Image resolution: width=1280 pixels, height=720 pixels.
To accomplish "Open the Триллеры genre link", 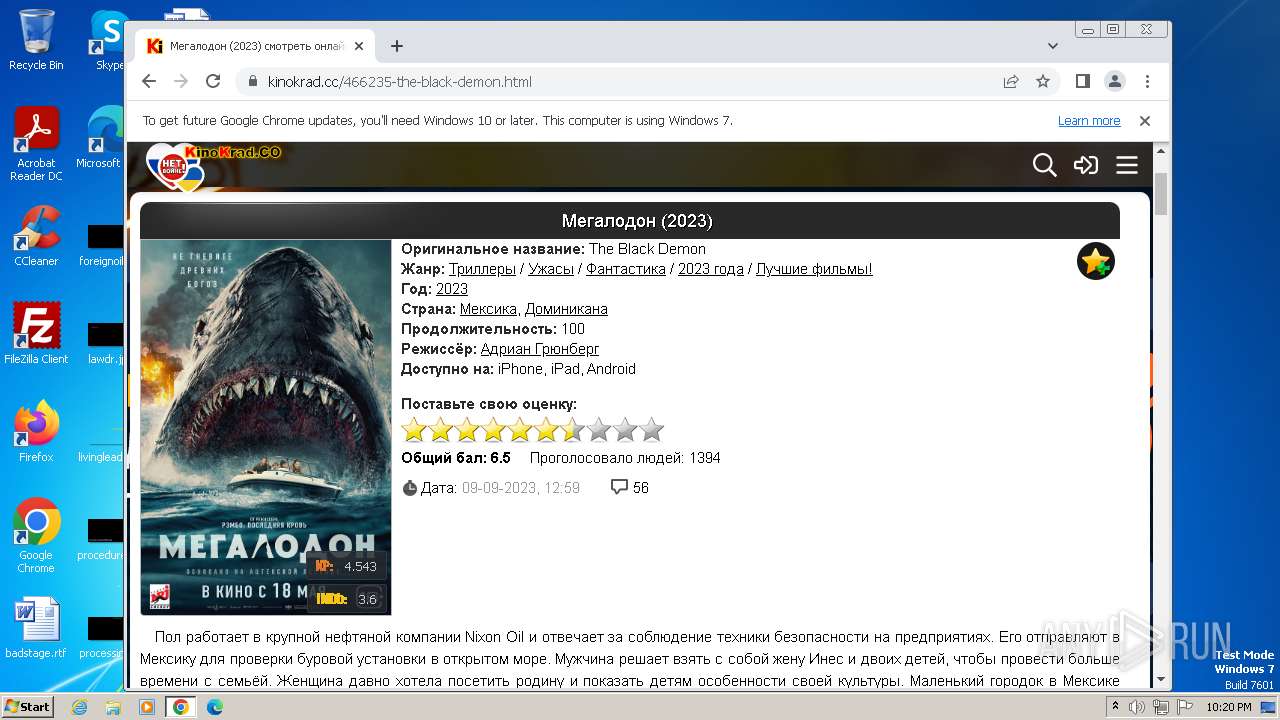I will pyautogui.click(x=482, y=269).
